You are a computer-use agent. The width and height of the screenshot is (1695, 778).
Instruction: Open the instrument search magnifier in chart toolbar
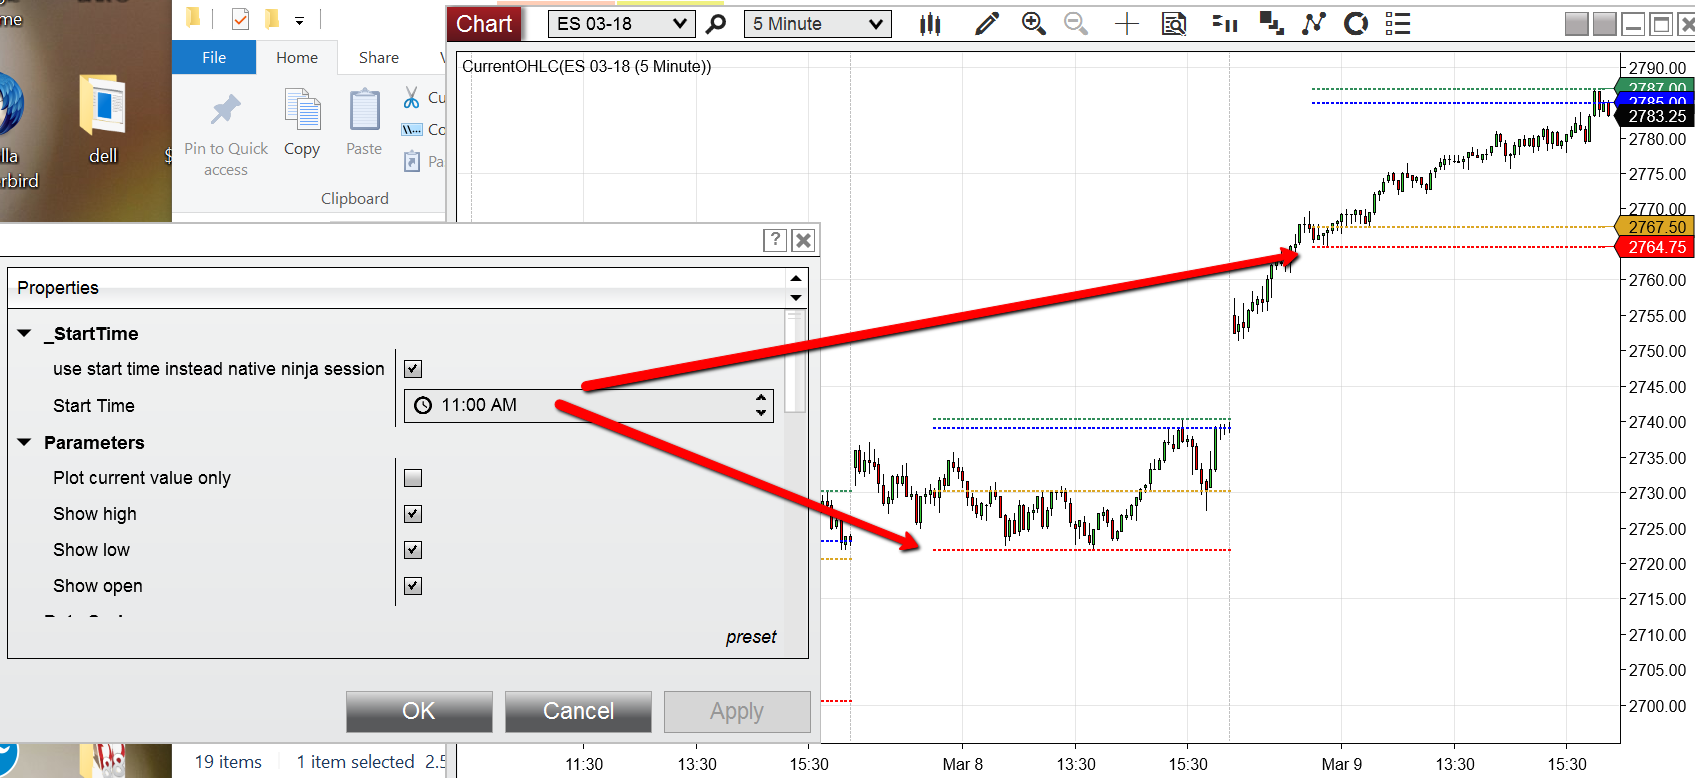pos(716,24)
